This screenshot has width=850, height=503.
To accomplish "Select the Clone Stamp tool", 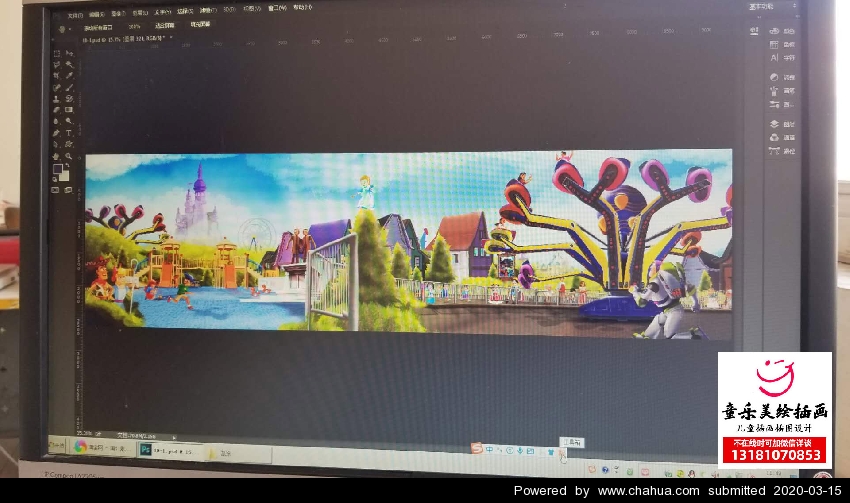I will coord(56,99).
